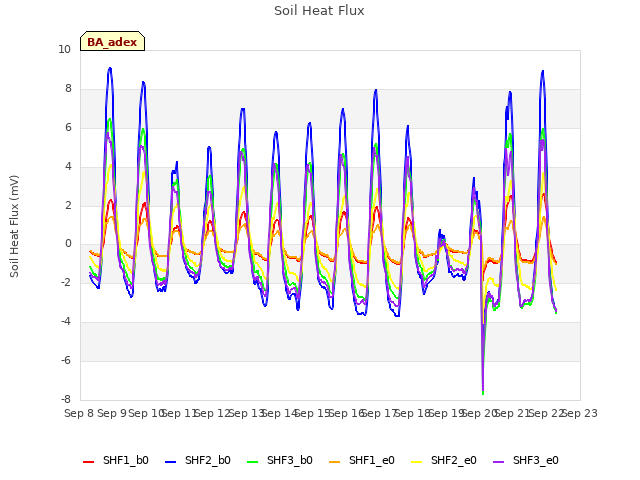Screen dimensions: 640x480
Task: Click the sharp minimum spike near Sep 20
Action: click(483, 392)
